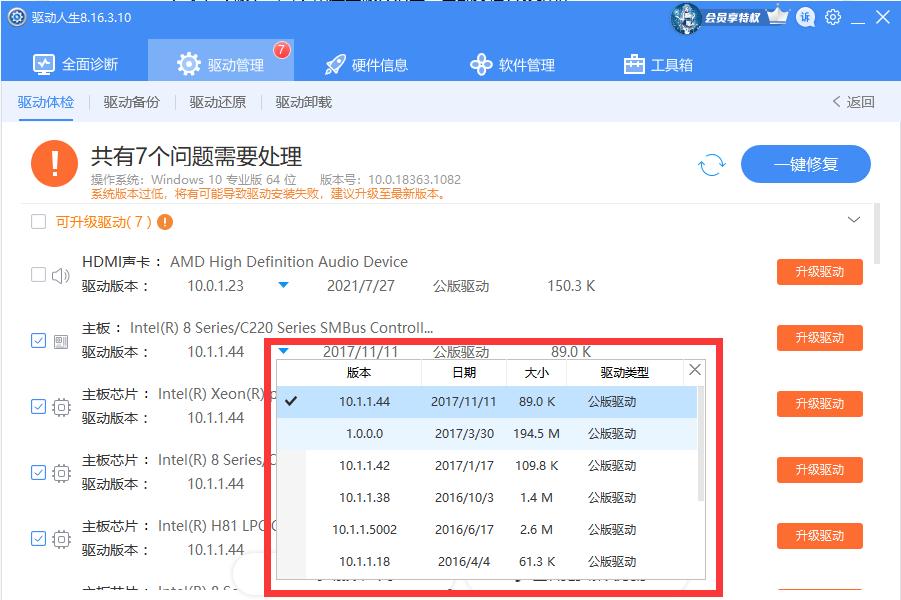Open 软件管理 via its gamepad icon
Screen dimensions: 901x600
pos(481,62)
